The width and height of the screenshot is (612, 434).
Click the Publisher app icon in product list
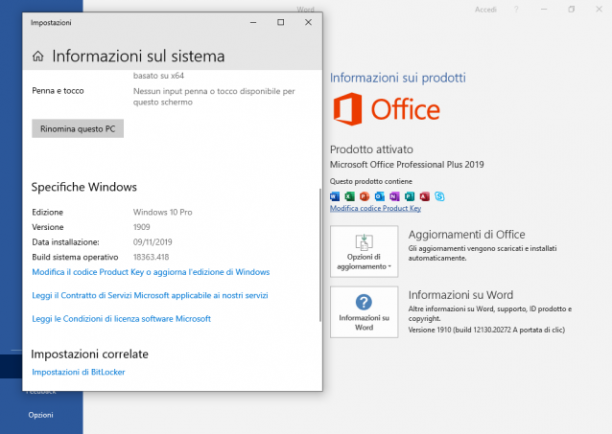(409, 196)
